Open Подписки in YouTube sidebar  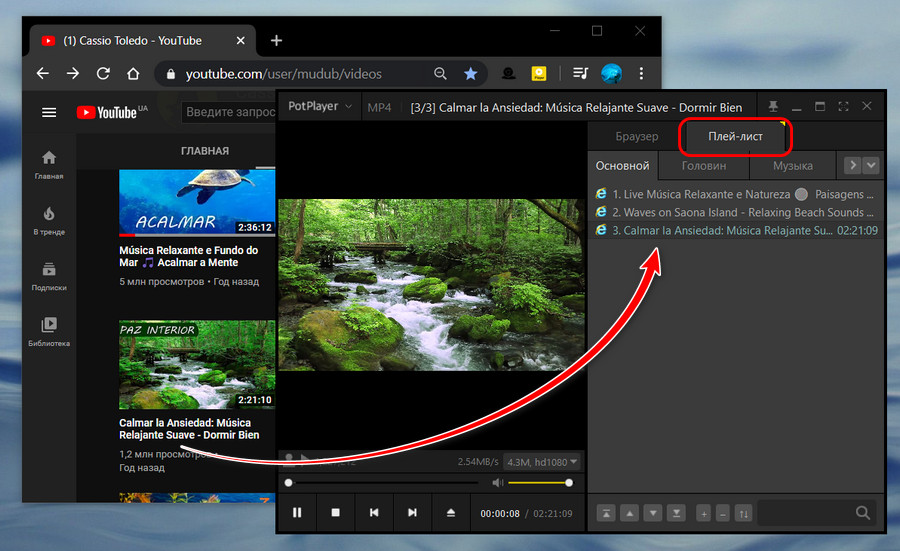click(49, 276)
